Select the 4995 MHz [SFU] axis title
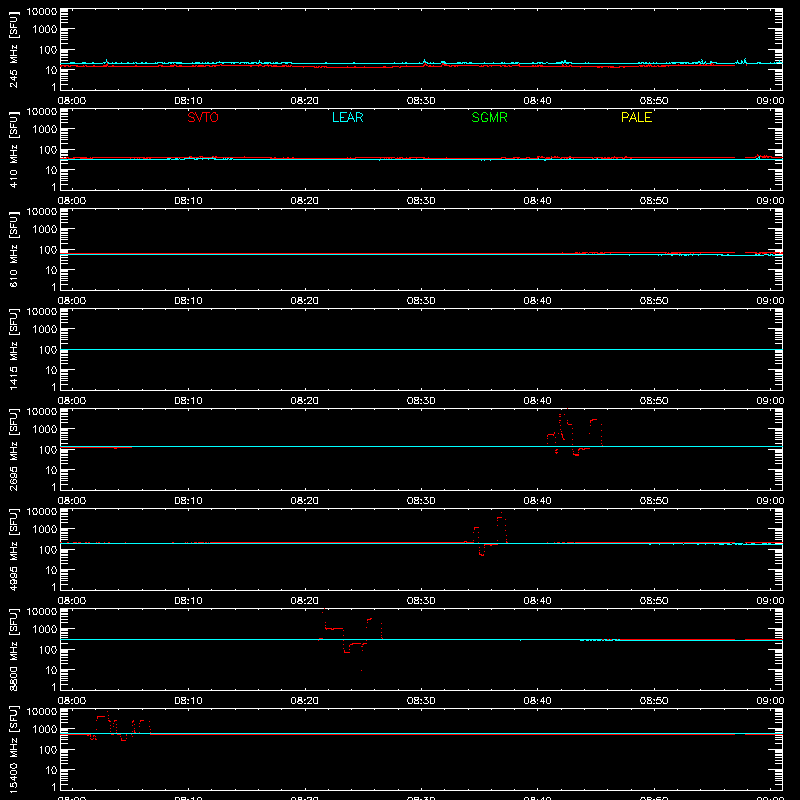Image resolution: width=800 pixels, height=800 pixels. click(x=13, y=549)
